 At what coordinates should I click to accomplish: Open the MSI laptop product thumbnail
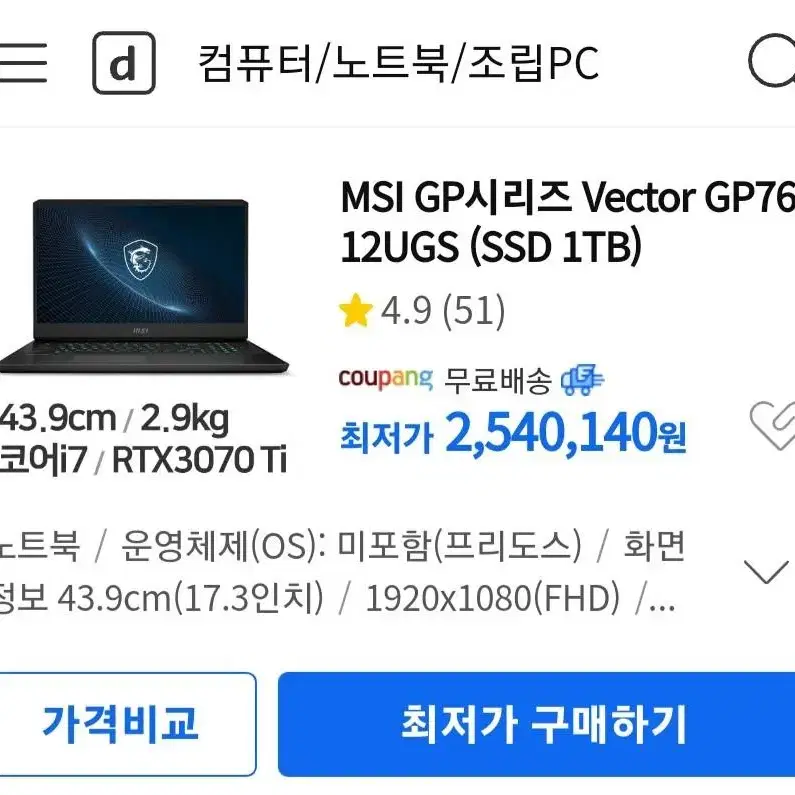(x=144, y=286)
